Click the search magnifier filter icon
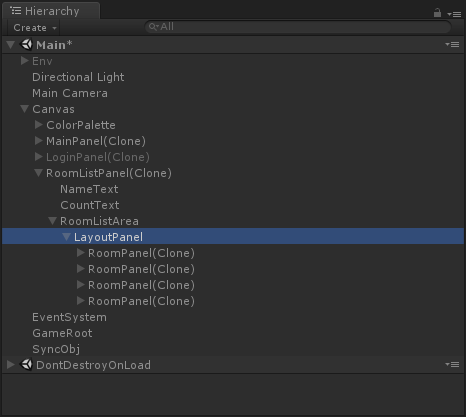The width and height of the screenshot is (466, 417). pos(154,27)
